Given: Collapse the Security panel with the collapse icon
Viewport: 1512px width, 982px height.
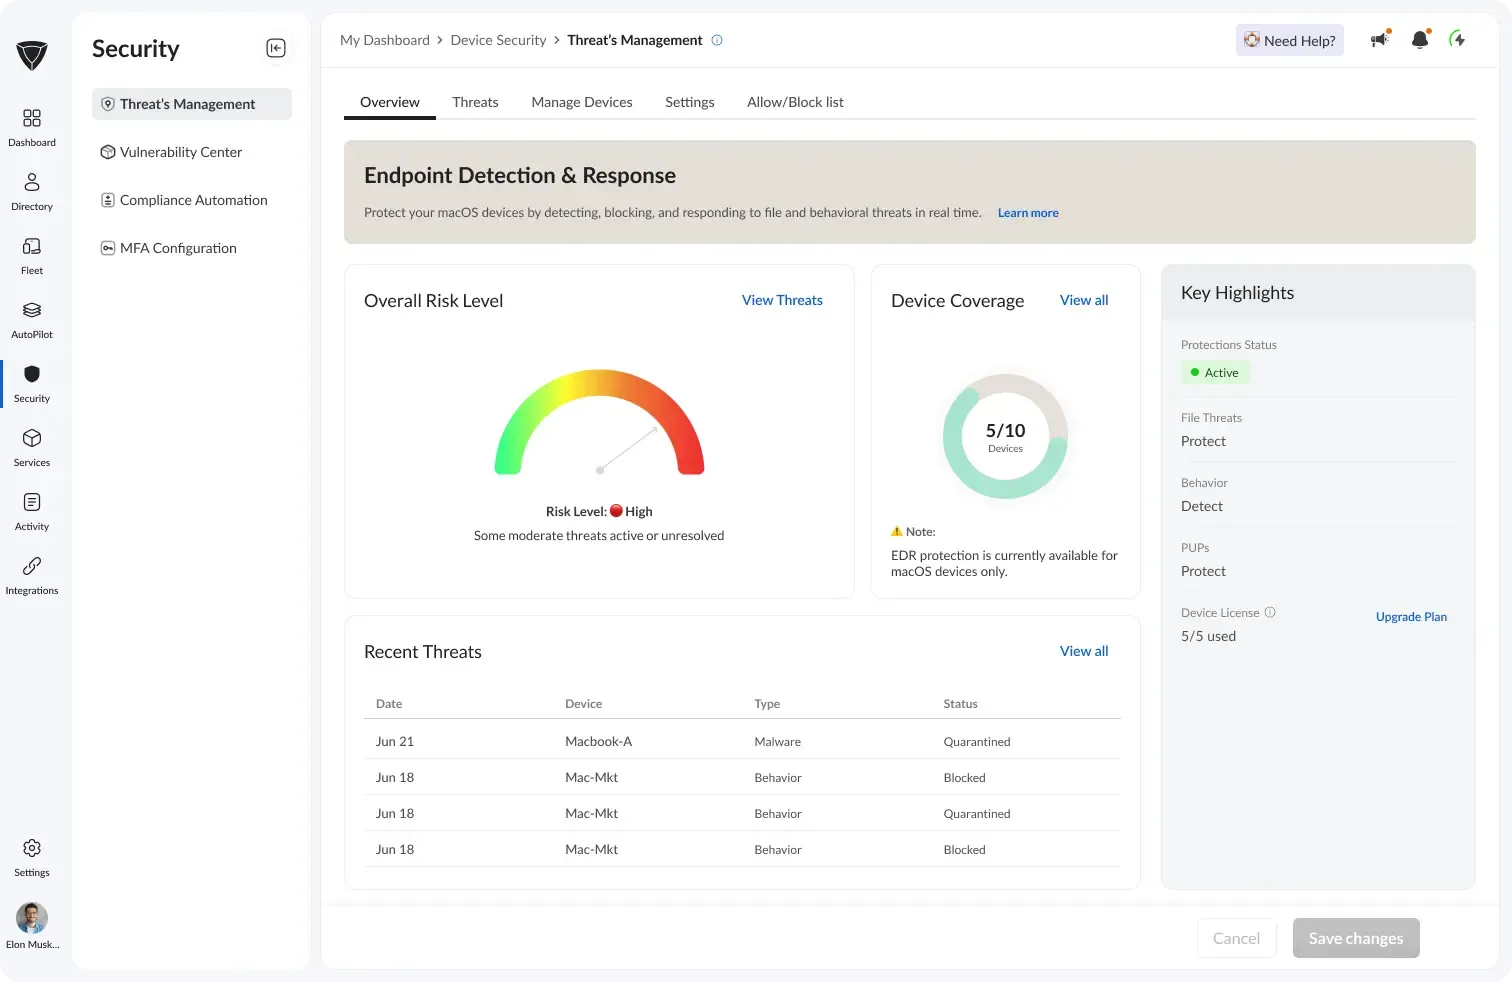Looking at the screenshot, I should tap(276, 47).
